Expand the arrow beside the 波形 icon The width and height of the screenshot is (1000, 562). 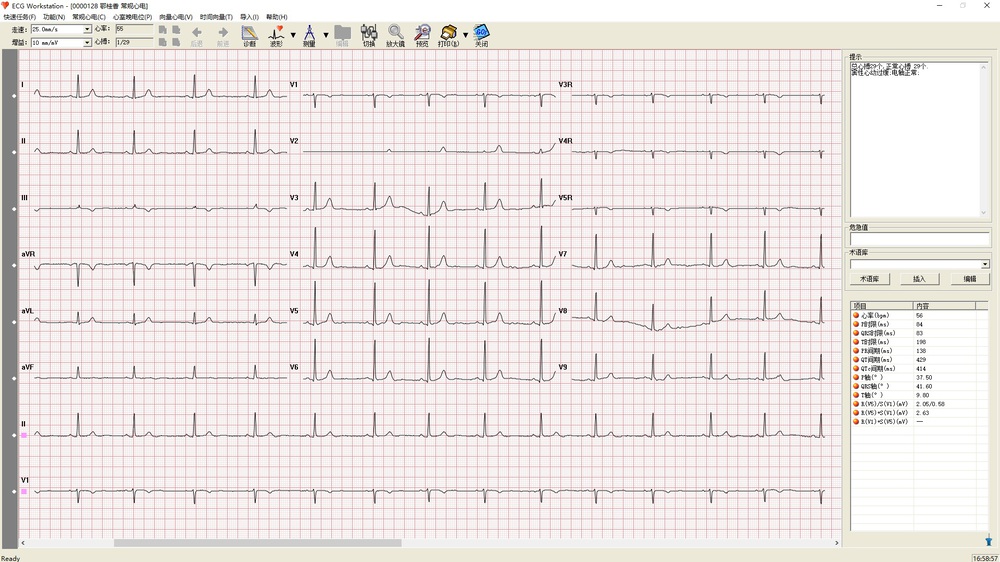coord(293,35)
